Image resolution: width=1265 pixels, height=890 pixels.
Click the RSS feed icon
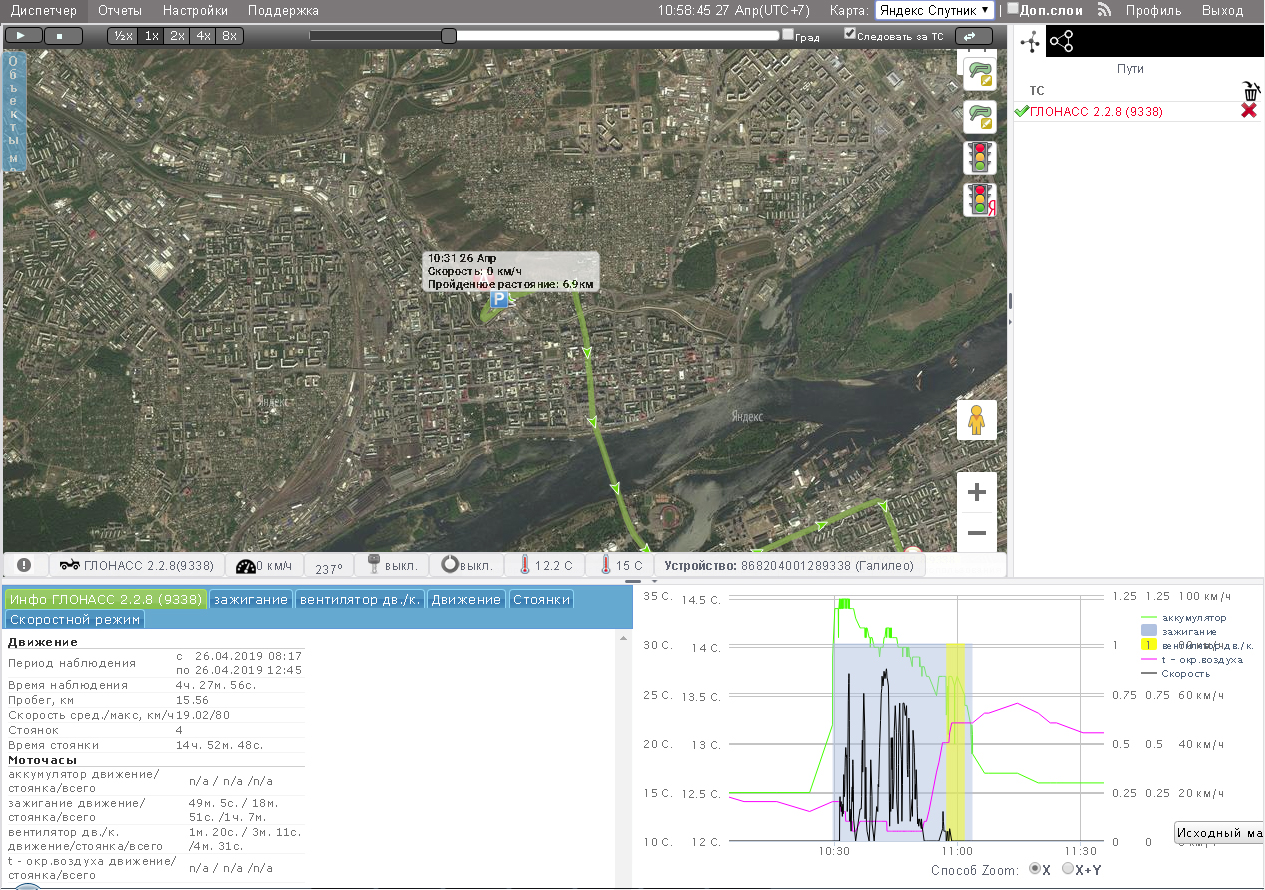click(x=1105, y=10)
